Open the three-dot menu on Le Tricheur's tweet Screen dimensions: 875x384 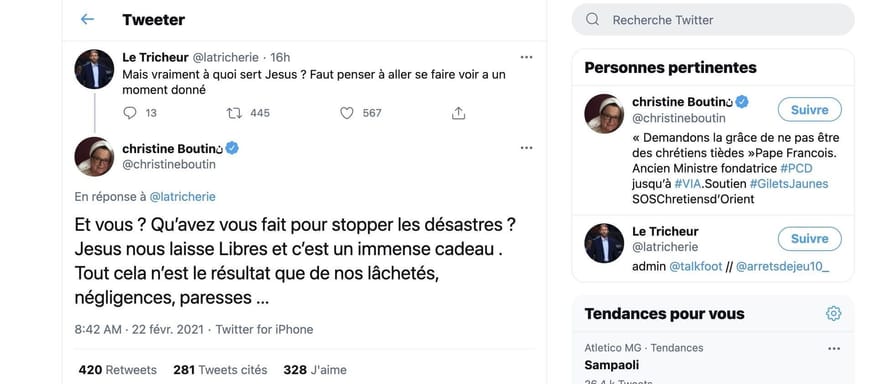click(x=526, y=57)
